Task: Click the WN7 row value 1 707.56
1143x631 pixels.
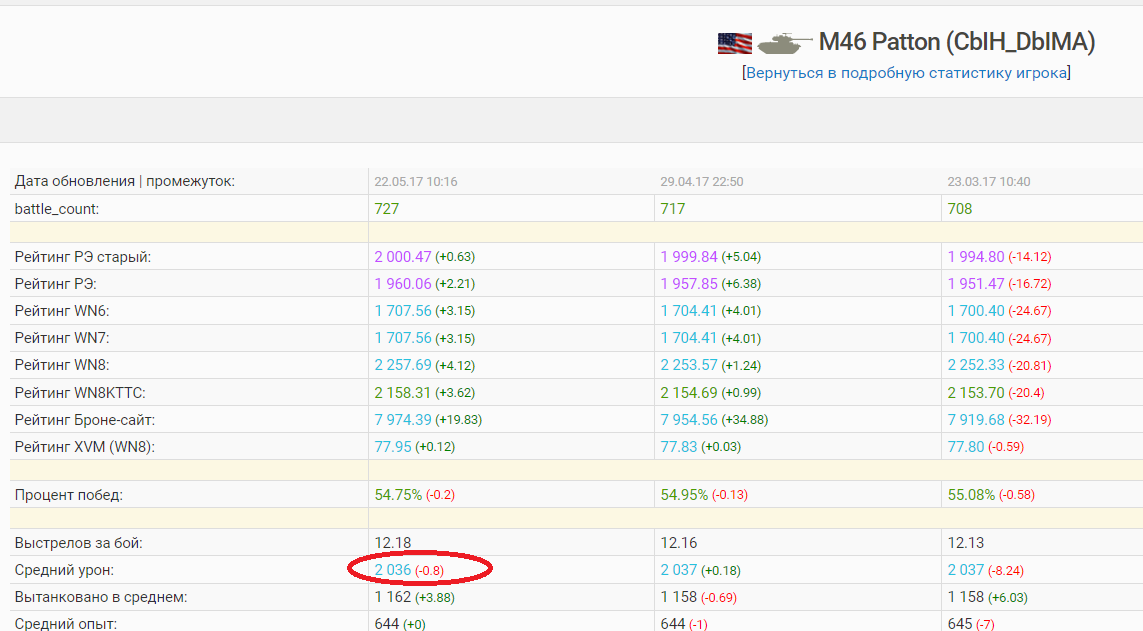Action: (403, 338)
